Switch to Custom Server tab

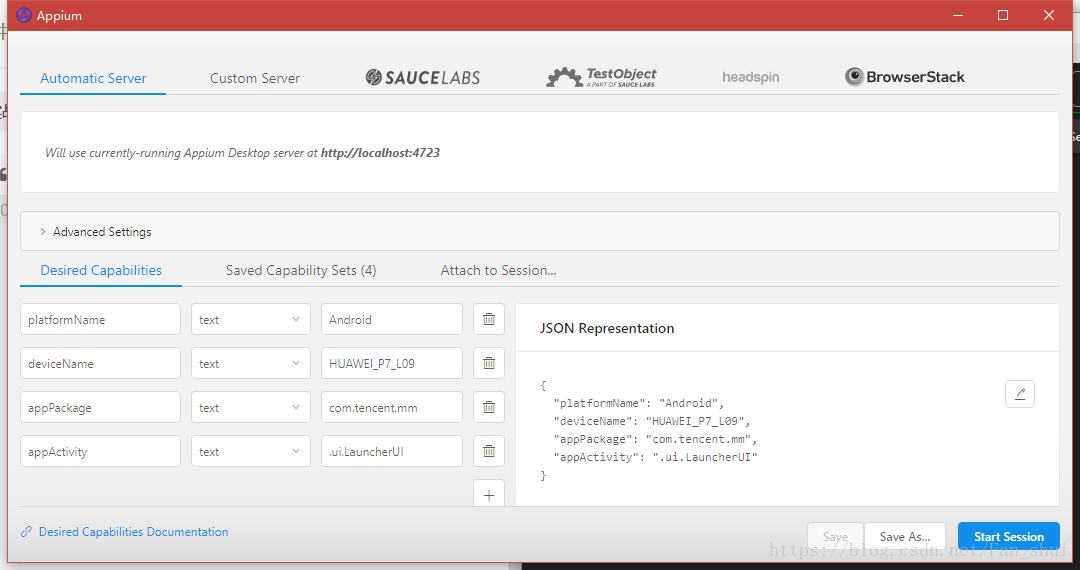255,78
